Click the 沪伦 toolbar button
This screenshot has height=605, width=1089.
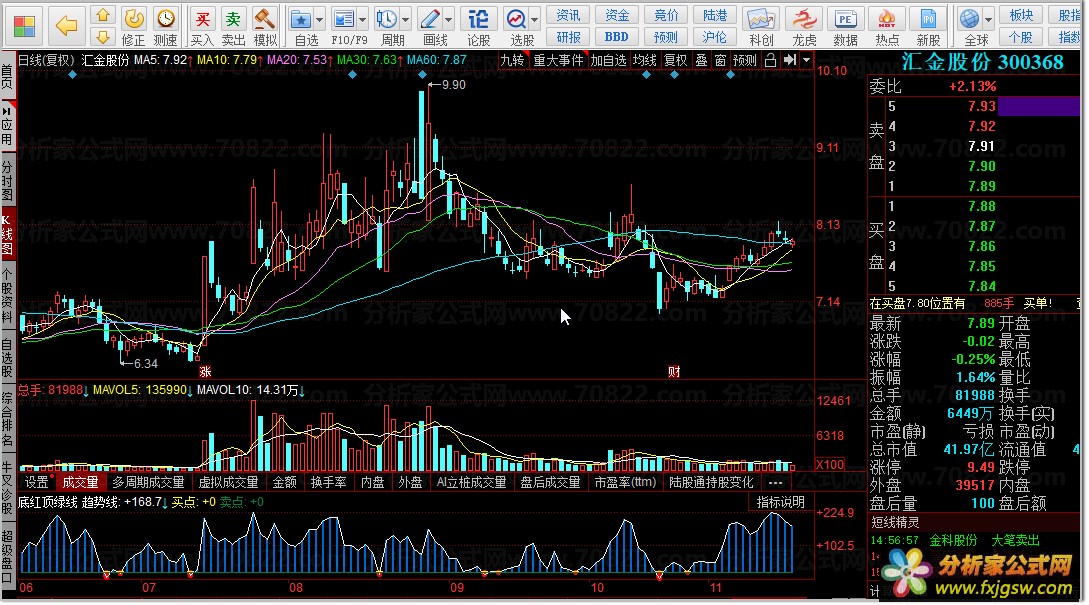click(x=715, y=37)
